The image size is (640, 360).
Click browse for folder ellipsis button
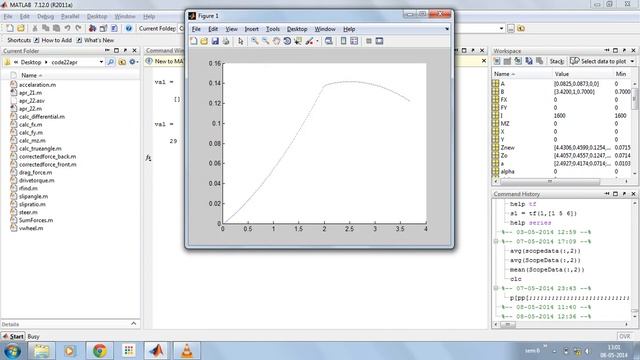click(511, 29)
